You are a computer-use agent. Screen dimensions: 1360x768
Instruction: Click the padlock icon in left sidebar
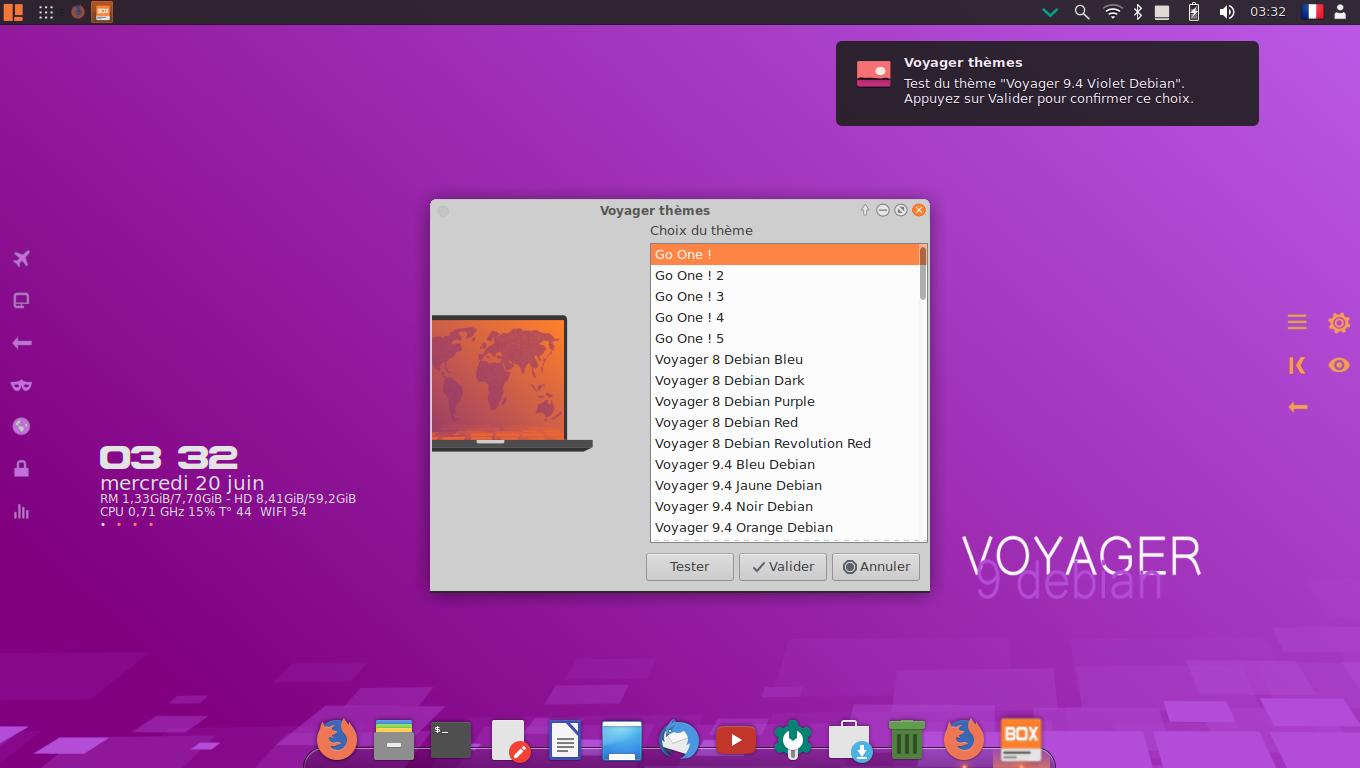[21, 468]
